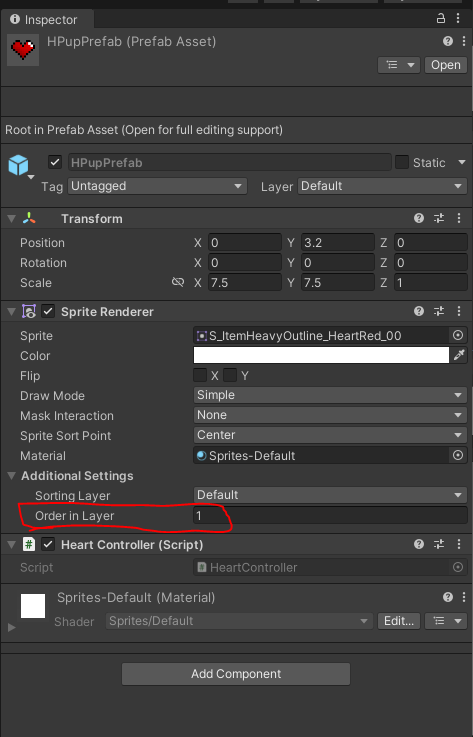Click the Order in Layer field
The image size is (473, 737).
point(330,516)
